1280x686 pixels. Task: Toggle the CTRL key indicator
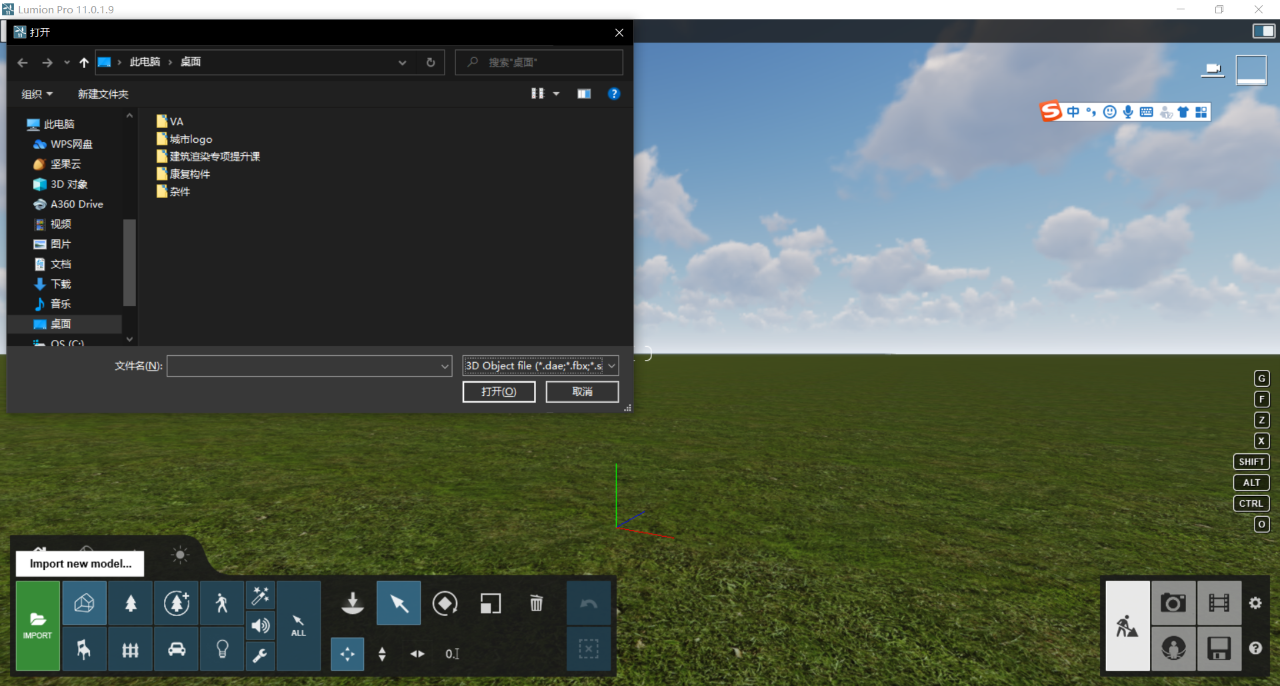[1251, 504]
